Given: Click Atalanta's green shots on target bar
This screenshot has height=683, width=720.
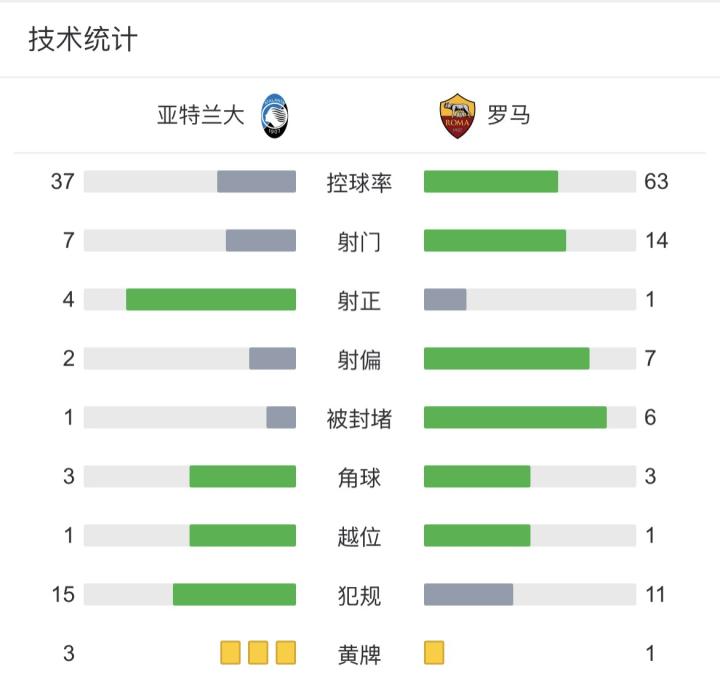Looking at the screenshot, I should click(x=210, y=299).
